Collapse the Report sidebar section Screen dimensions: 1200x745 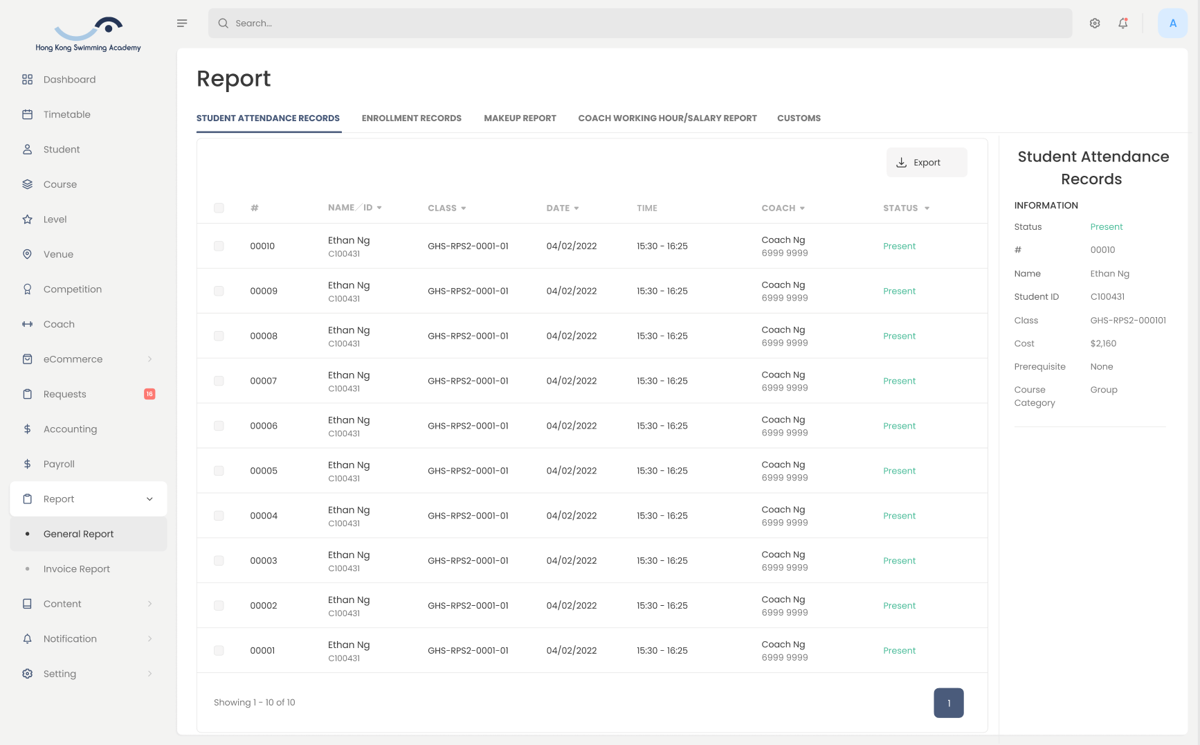(150, 499)
